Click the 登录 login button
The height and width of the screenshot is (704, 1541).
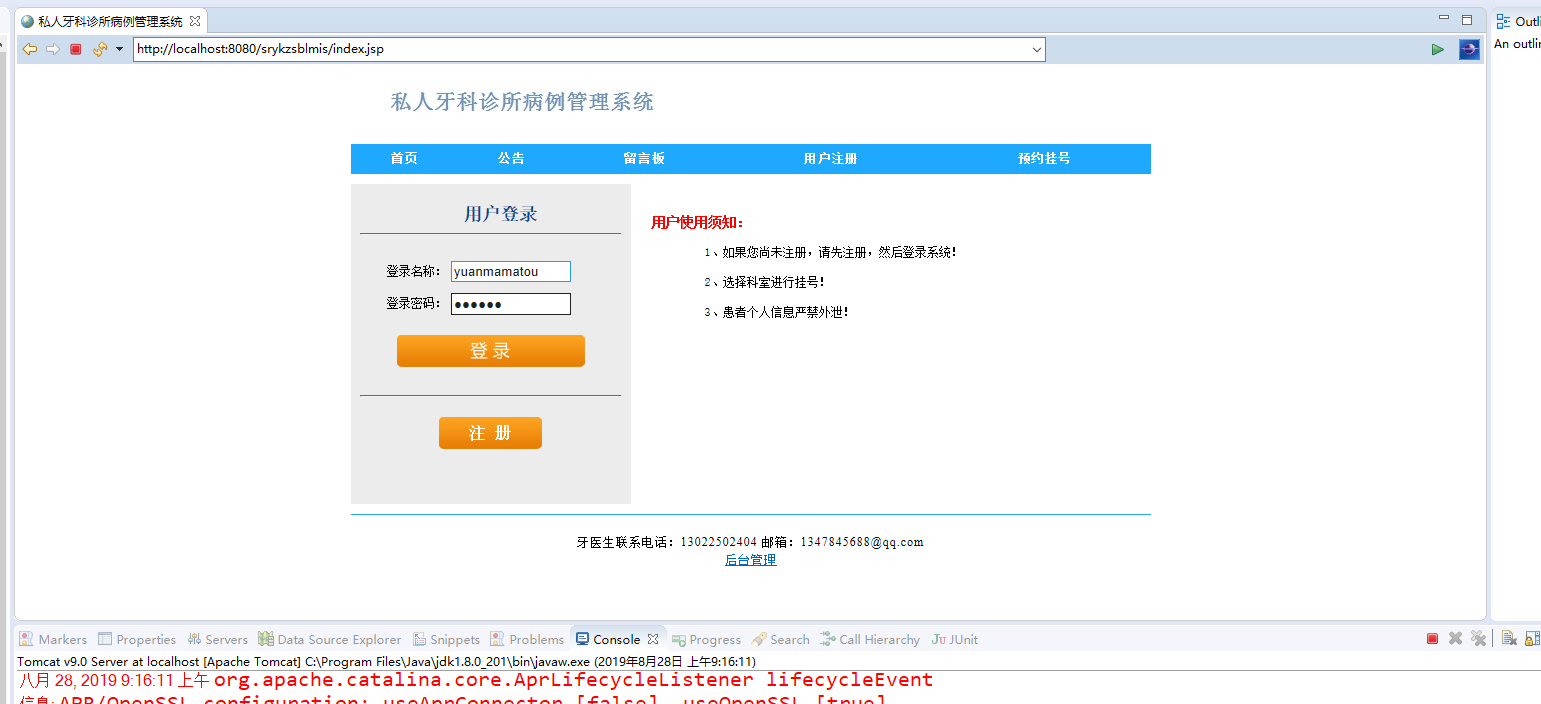pyautogui.click(x=490, y=351)
